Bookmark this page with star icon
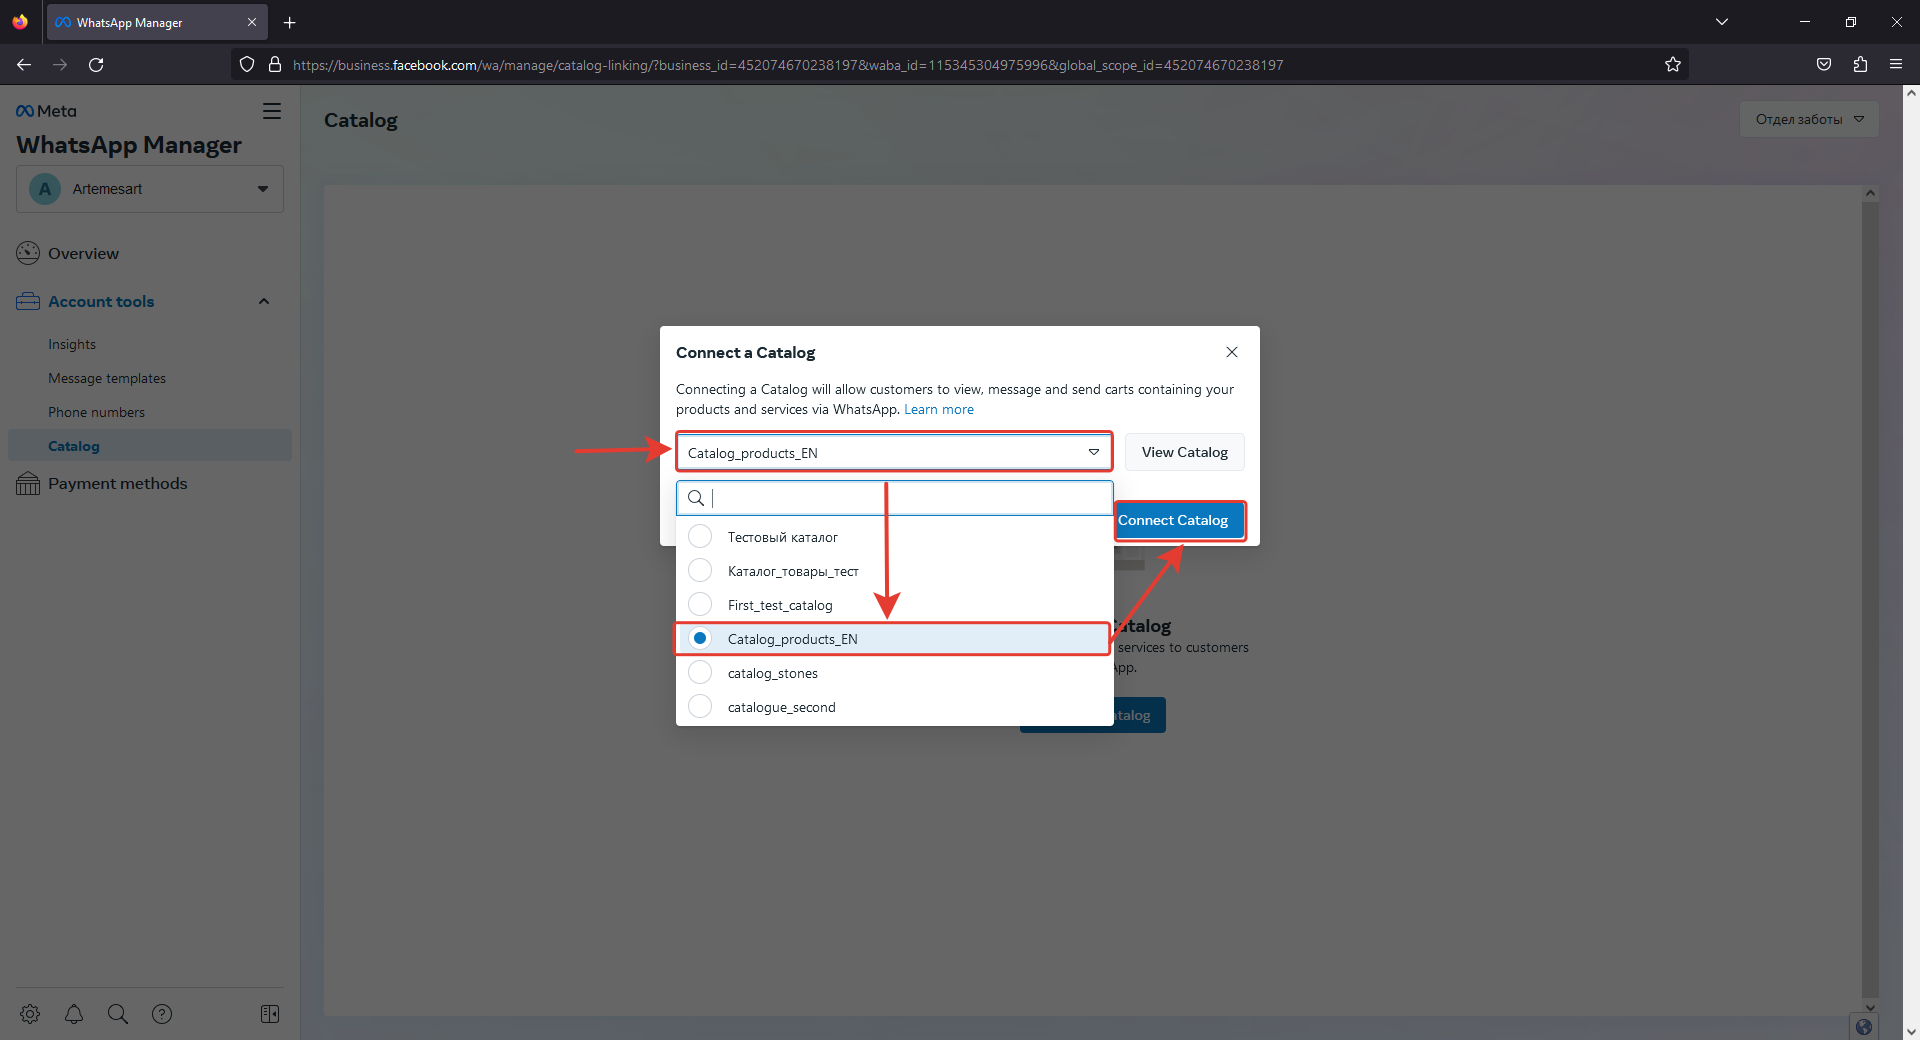This screenshot has height=1040, width=1920. click(x=1673, y=64)
